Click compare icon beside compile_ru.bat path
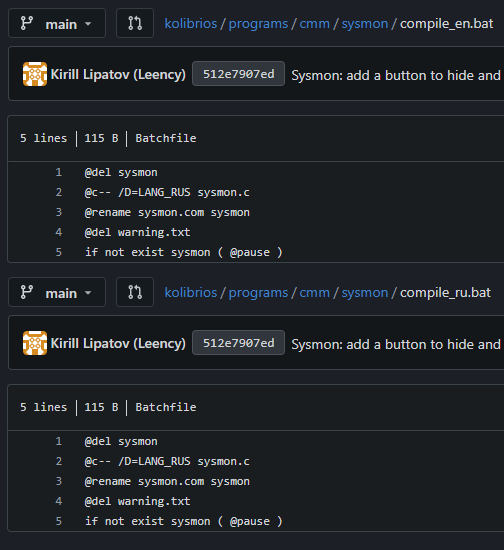 [135, 293]
